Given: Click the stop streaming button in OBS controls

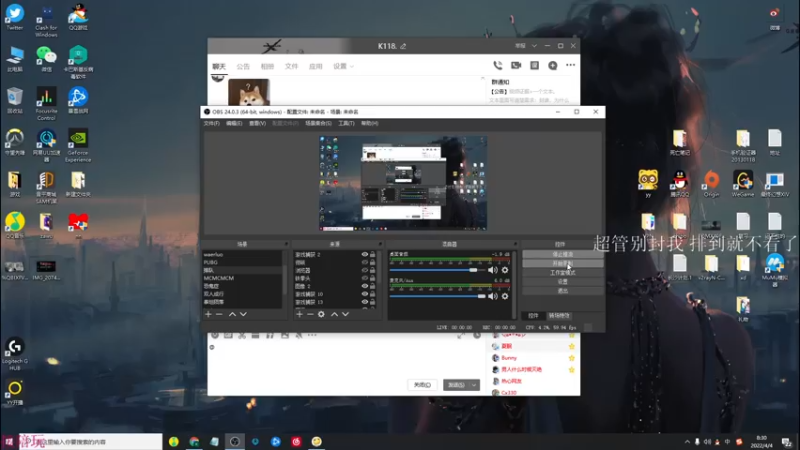Looking at the screenshot, I should coord(562,254).
